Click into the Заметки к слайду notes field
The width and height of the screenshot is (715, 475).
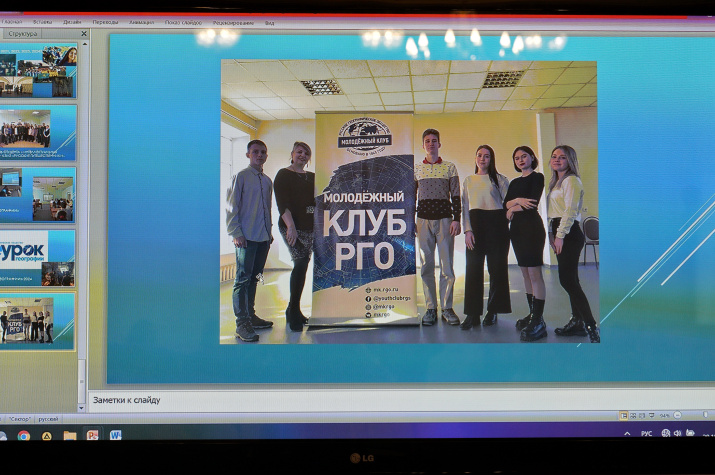click(x=401, y=401)
